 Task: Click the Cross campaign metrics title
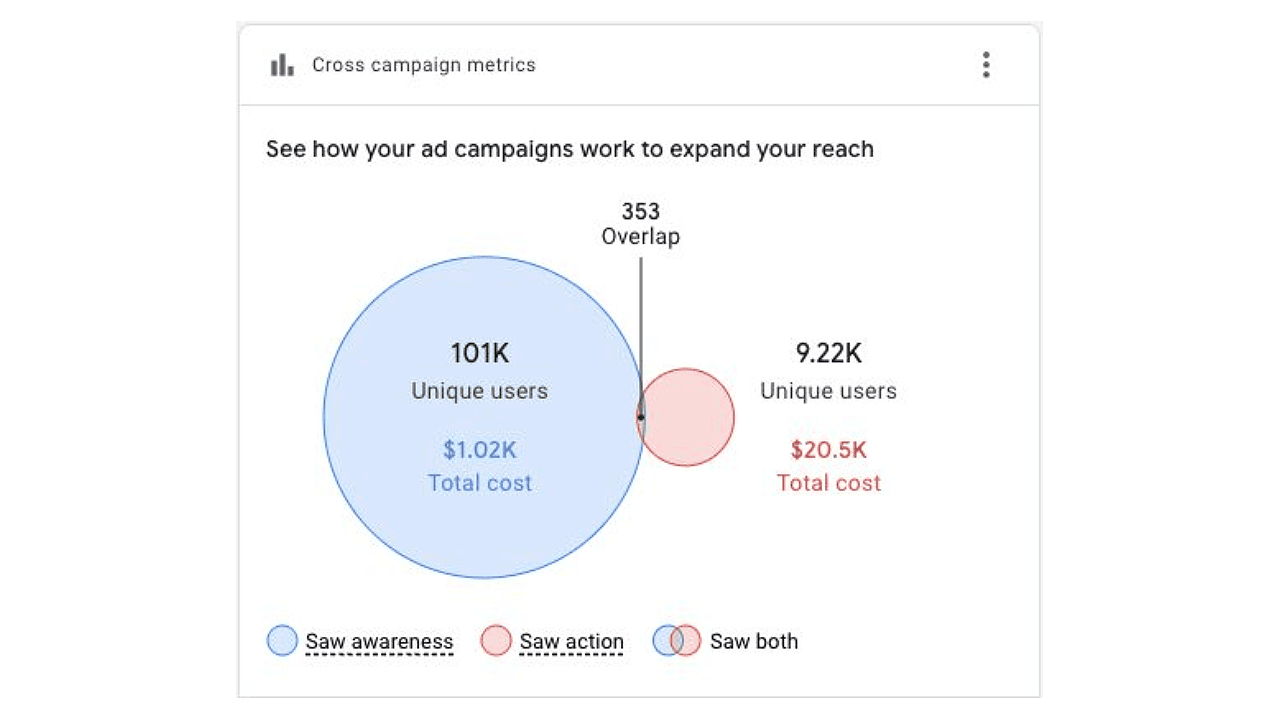click(x=424, y=65)
